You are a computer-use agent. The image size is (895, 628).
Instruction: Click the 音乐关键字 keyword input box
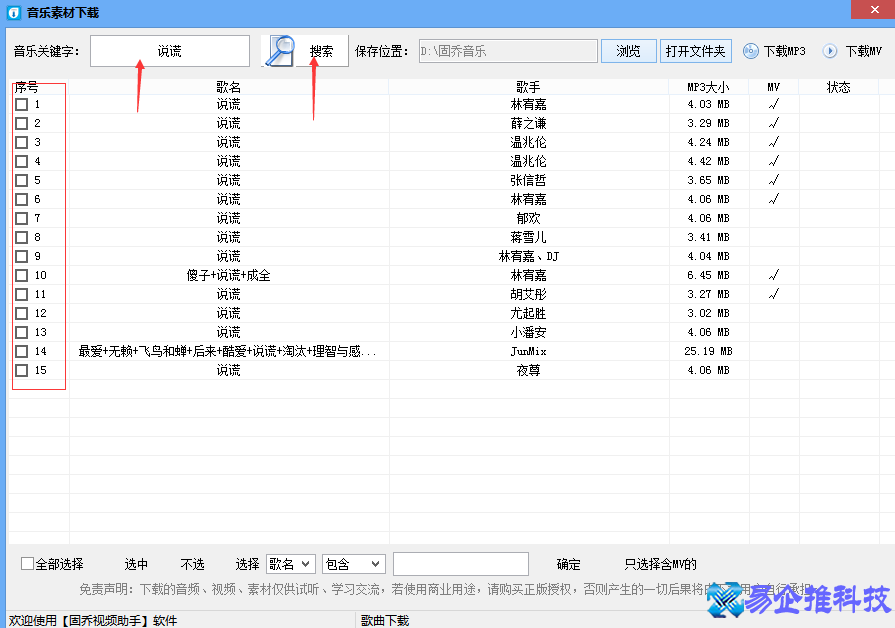click(169, 50)
